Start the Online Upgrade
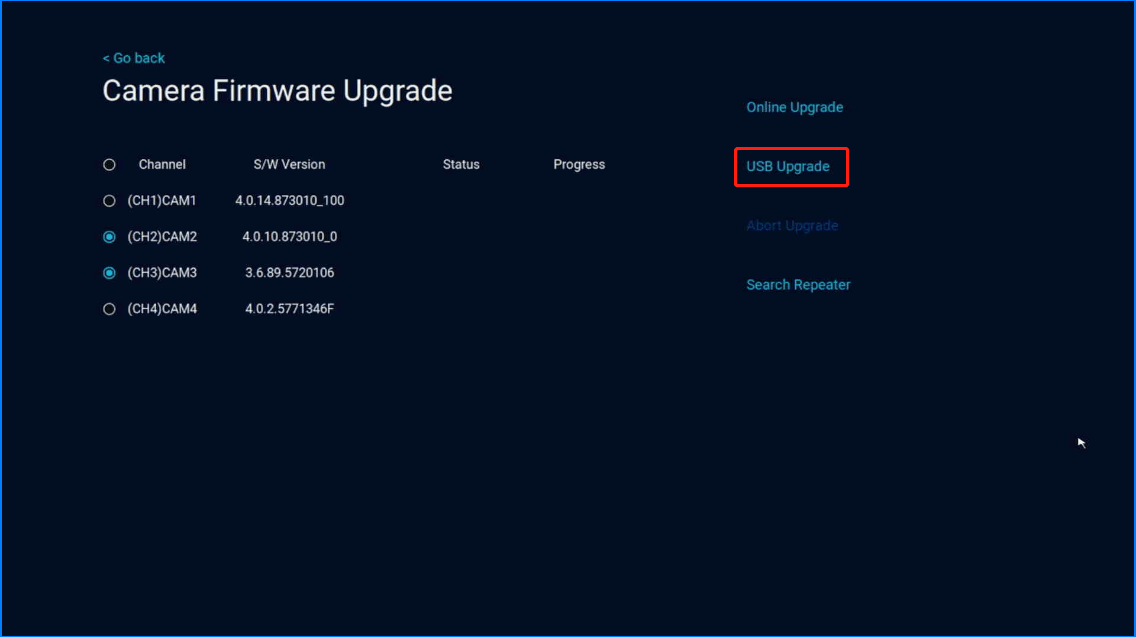Image resolution: width=1136 pixels, height=637 pixels. [x=794, y=107]
